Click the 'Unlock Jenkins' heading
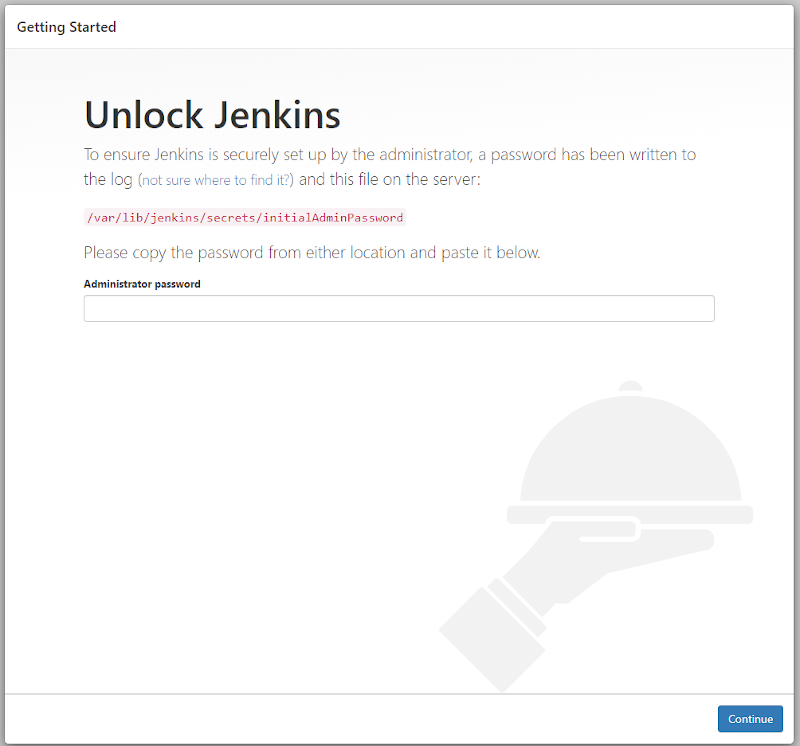This screenshot has height=746, width=800. click(x=212, y=115)
